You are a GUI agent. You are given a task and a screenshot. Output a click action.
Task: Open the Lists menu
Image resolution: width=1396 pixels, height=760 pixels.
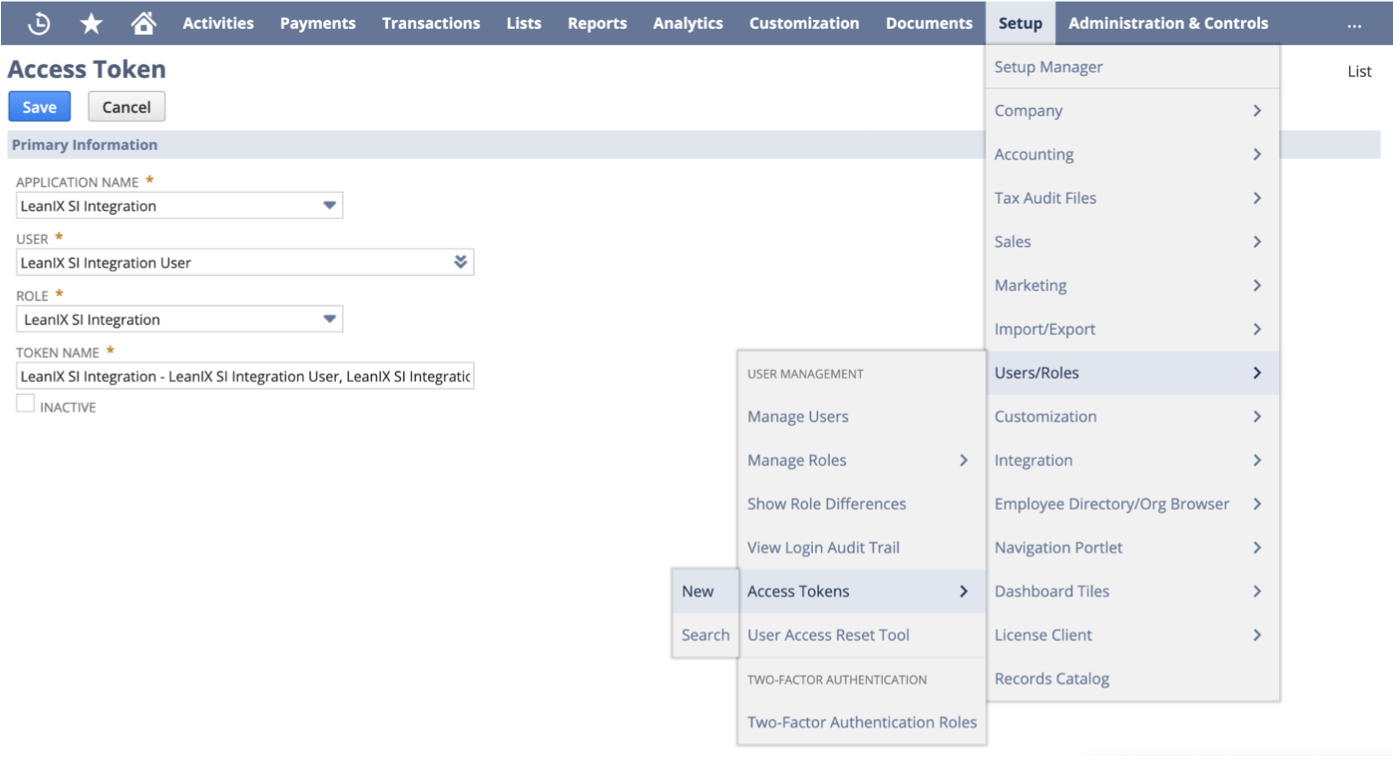pos(524,23)
